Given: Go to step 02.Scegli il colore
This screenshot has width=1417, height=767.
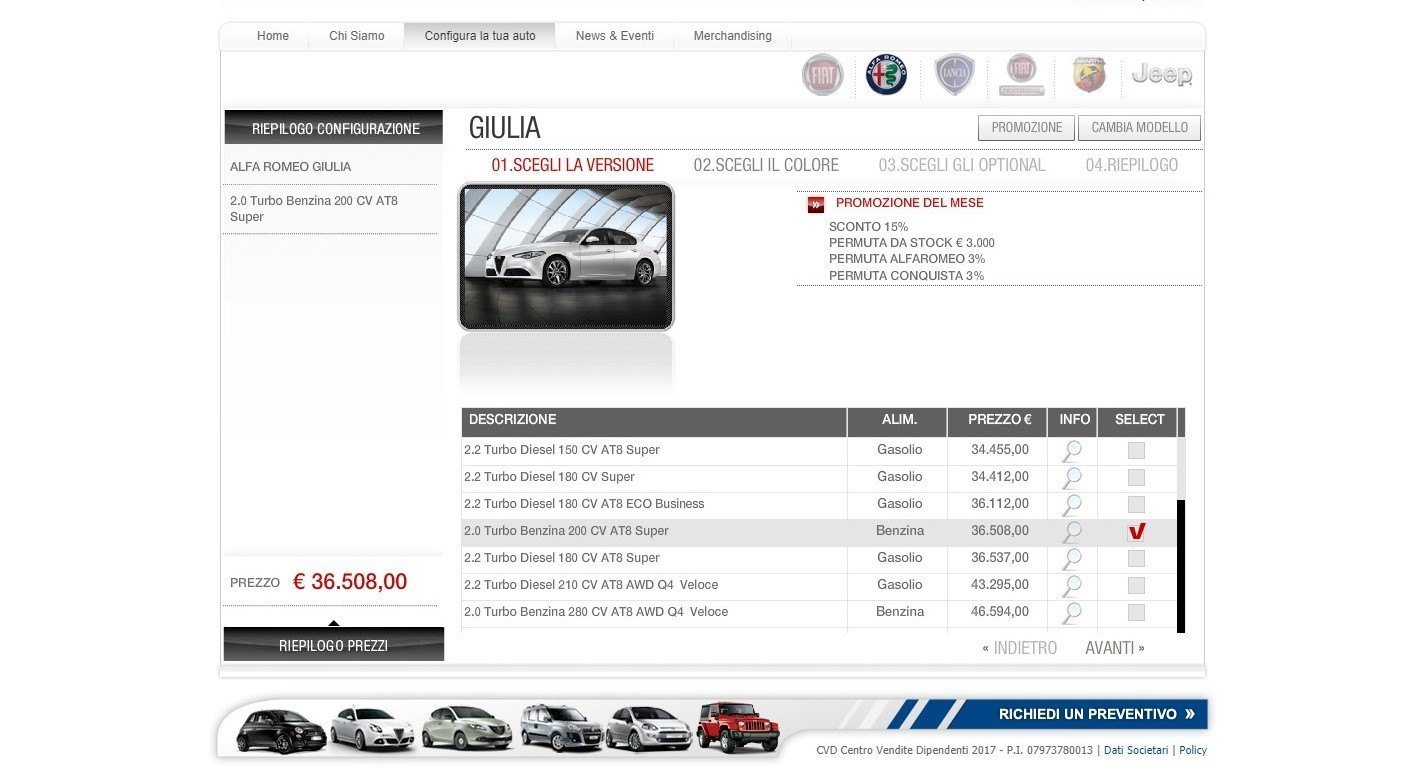Looking at the screenshot, I should [766, 166].
